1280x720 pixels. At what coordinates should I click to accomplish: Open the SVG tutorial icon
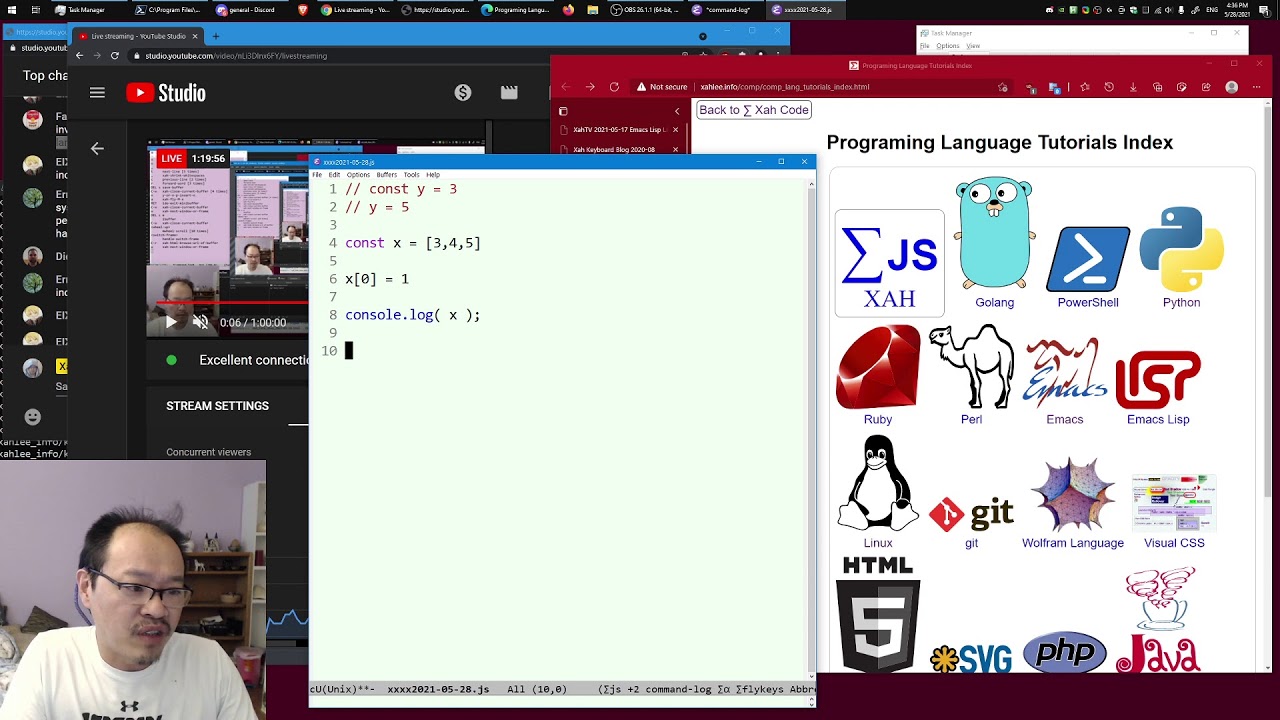tap(971, 659)
